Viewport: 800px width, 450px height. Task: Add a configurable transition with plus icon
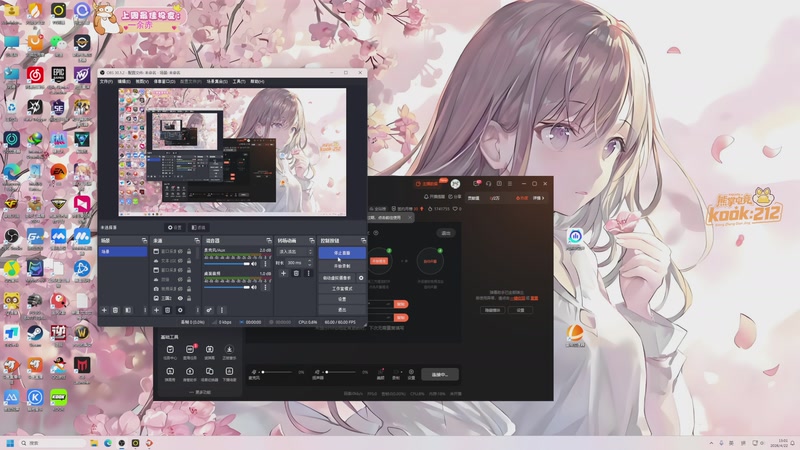point(284,273)
